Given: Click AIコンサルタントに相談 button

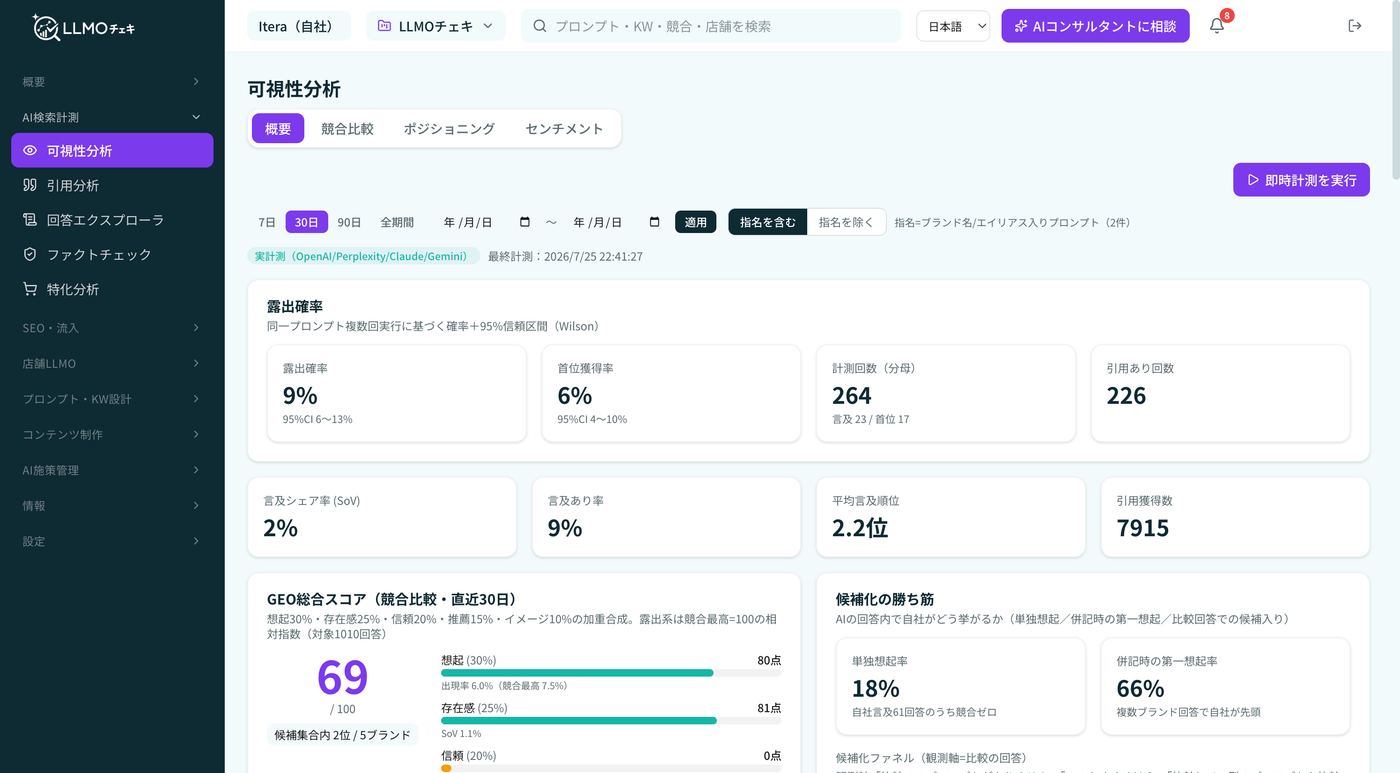Looking at the screenshot, I should pyautogui.click(x=1095, y=26).
